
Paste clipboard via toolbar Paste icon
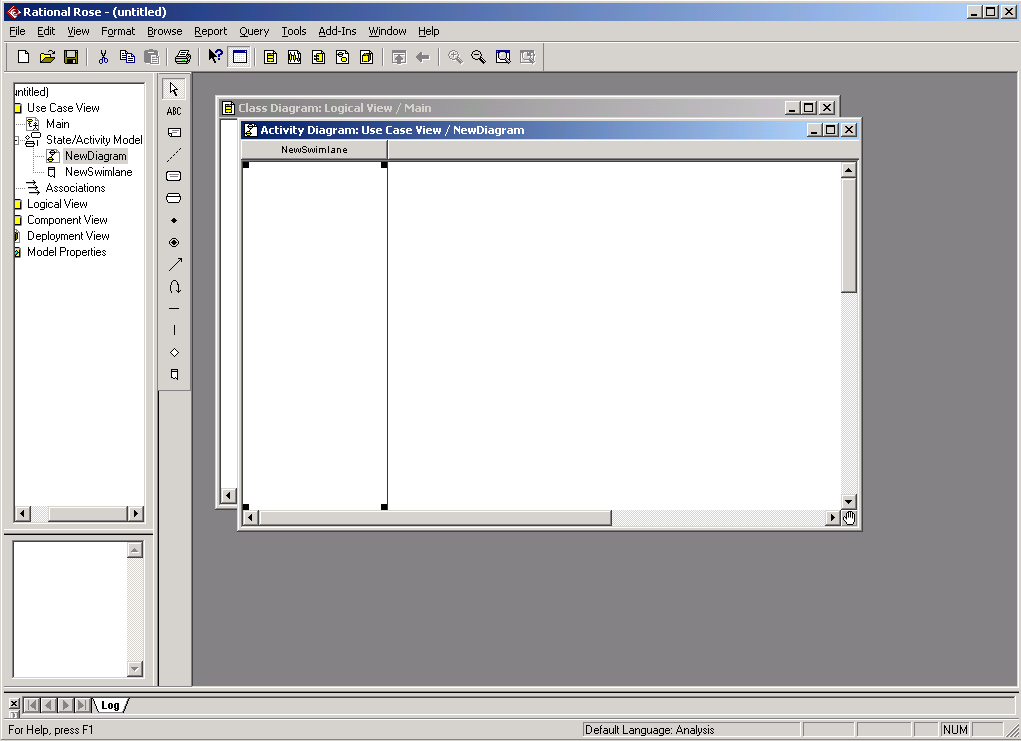[x=151, y=57]
